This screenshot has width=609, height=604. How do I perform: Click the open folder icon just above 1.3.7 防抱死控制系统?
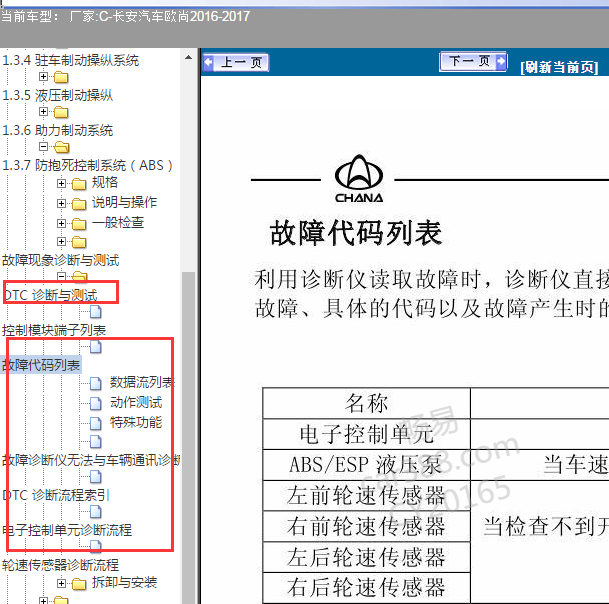tap(61, 147)
